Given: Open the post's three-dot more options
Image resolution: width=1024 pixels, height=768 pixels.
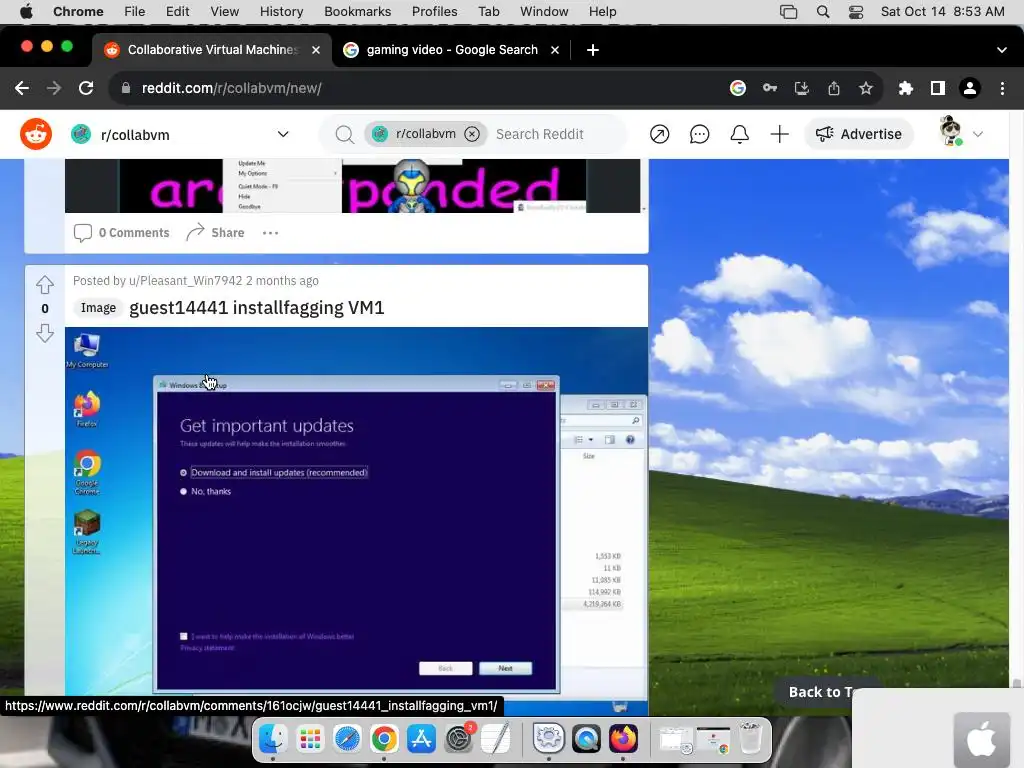Looking at the screenshot, I should pos(270,232).
